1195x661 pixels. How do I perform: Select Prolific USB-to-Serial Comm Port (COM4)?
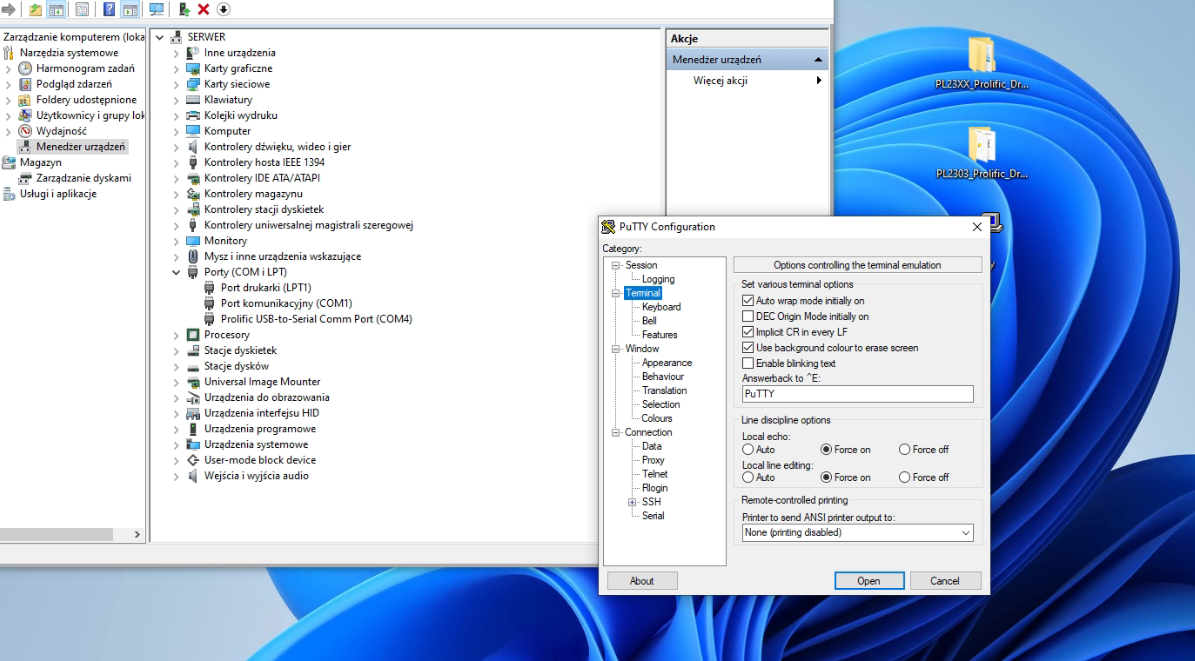316,319
